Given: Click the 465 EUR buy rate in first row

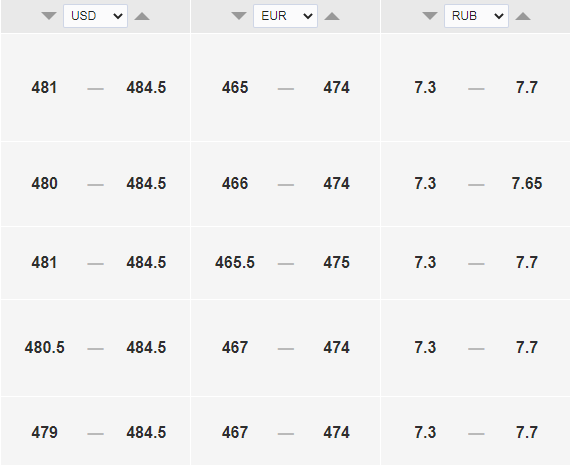Looking at the screenshot, I should click(x=235, y=88).
